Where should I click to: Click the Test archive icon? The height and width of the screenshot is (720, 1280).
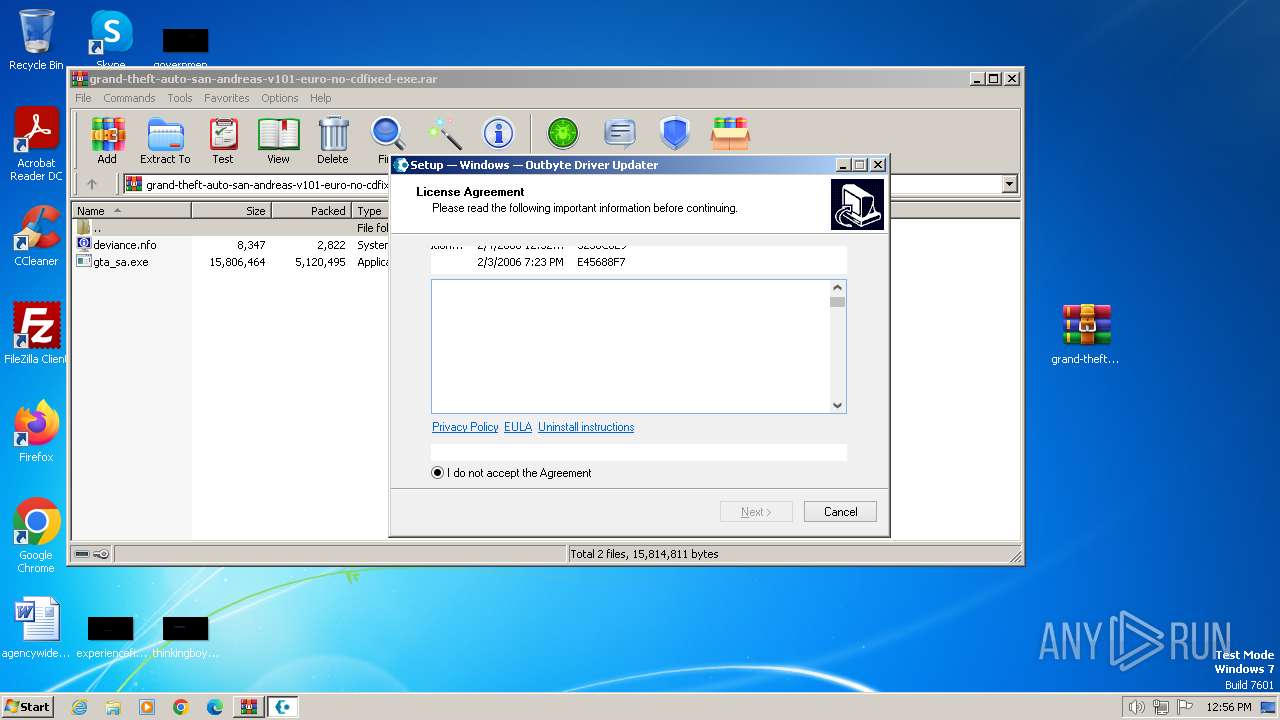pyautogui.click(x=223, y=140)
